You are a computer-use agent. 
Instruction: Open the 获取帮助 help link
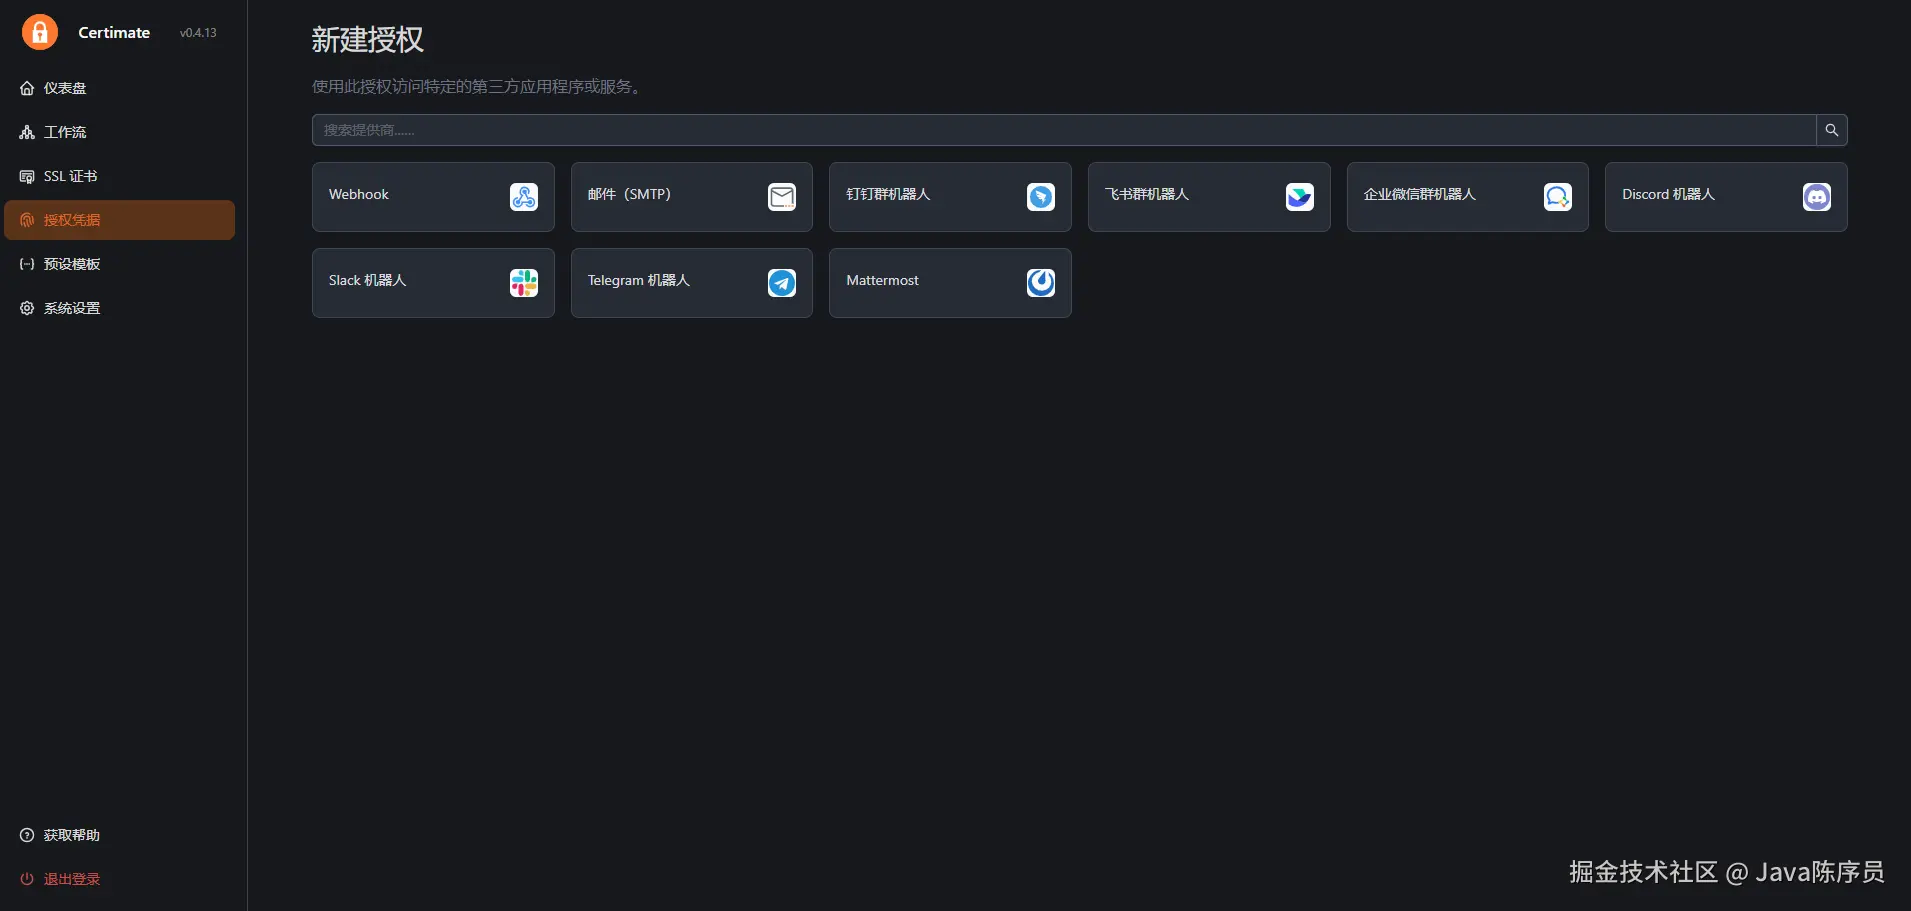pos(120,835)
